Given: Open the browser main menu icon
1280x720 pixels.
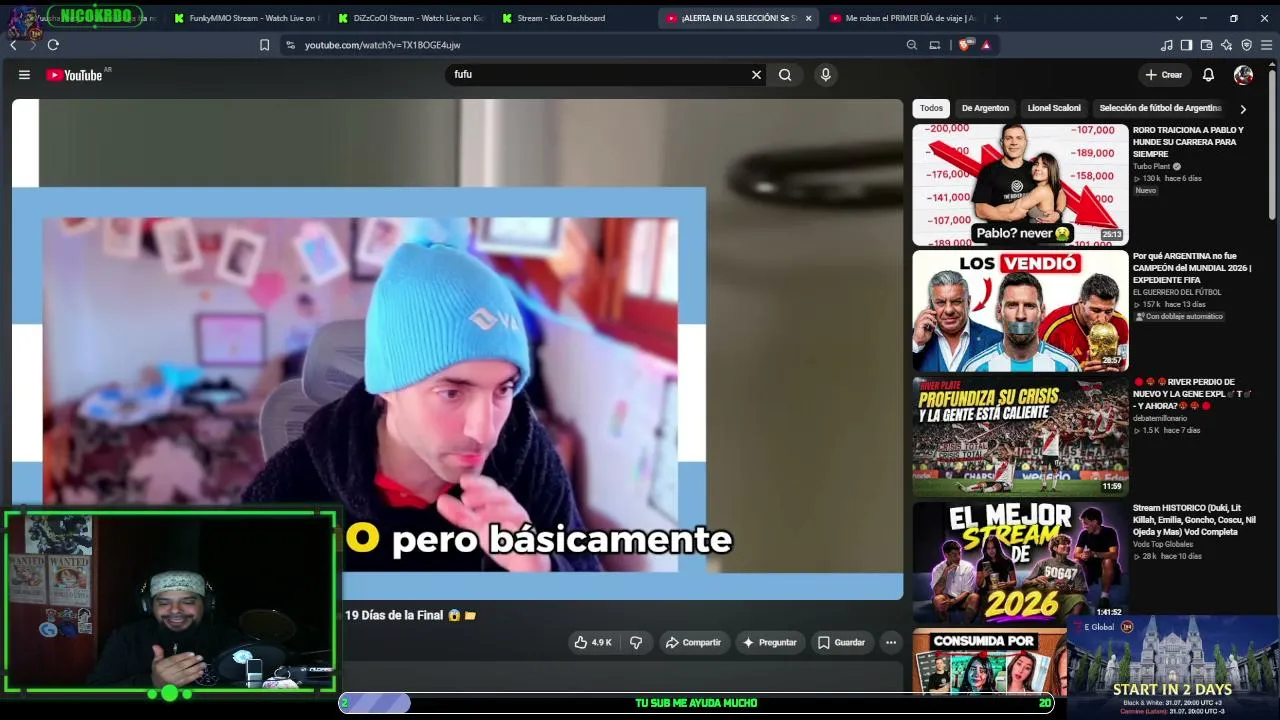Looking at the screenshot, I should 1267,45.
